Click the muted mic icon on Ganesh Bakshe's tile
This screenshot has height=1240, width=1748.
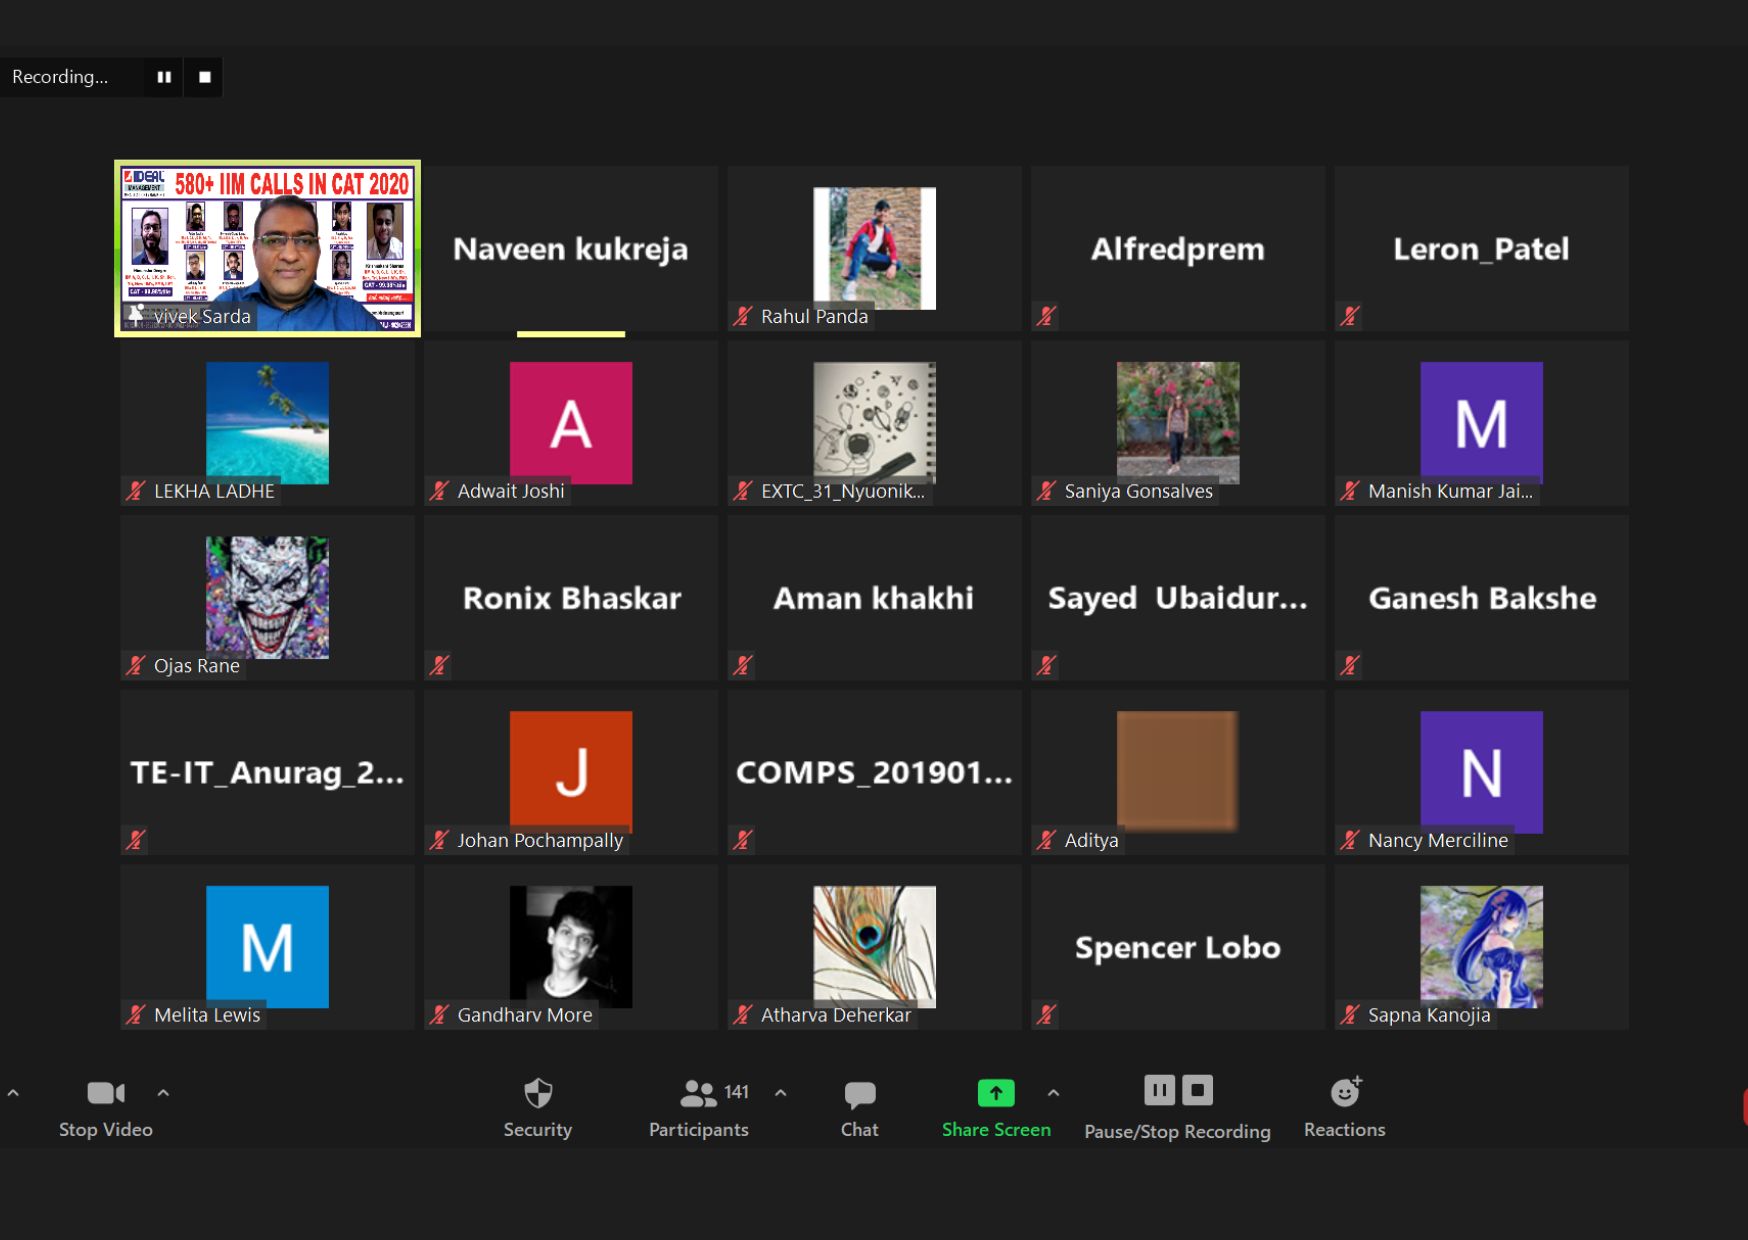pyautogui.click(x=1350, y=666)
